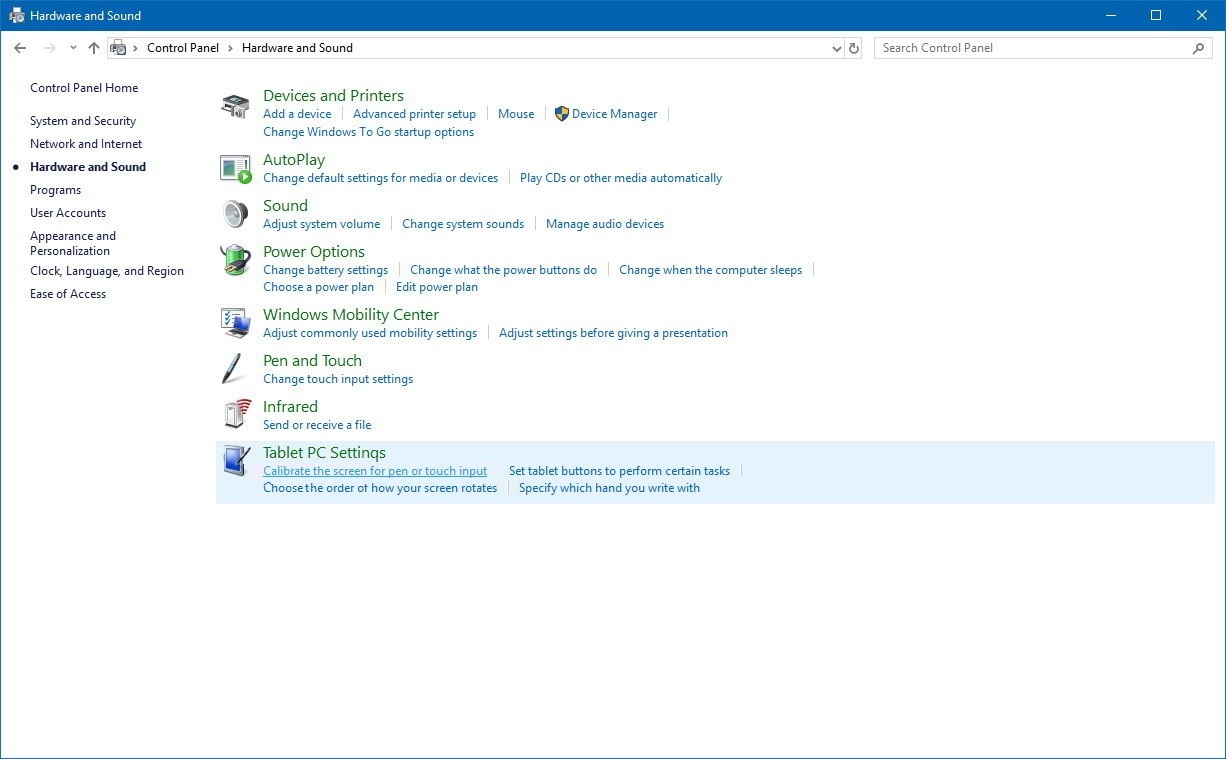Open Ease of Access category
Screen dimensions: 1226x759
pos(68,294)
